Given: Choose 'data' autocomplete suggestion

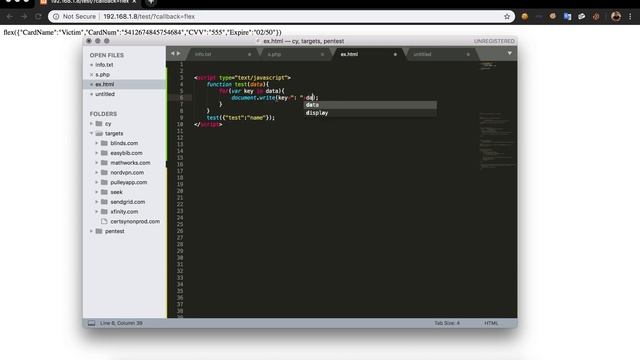Looking at the screenshot, I should pyautogui.click(x=371, y=105).
